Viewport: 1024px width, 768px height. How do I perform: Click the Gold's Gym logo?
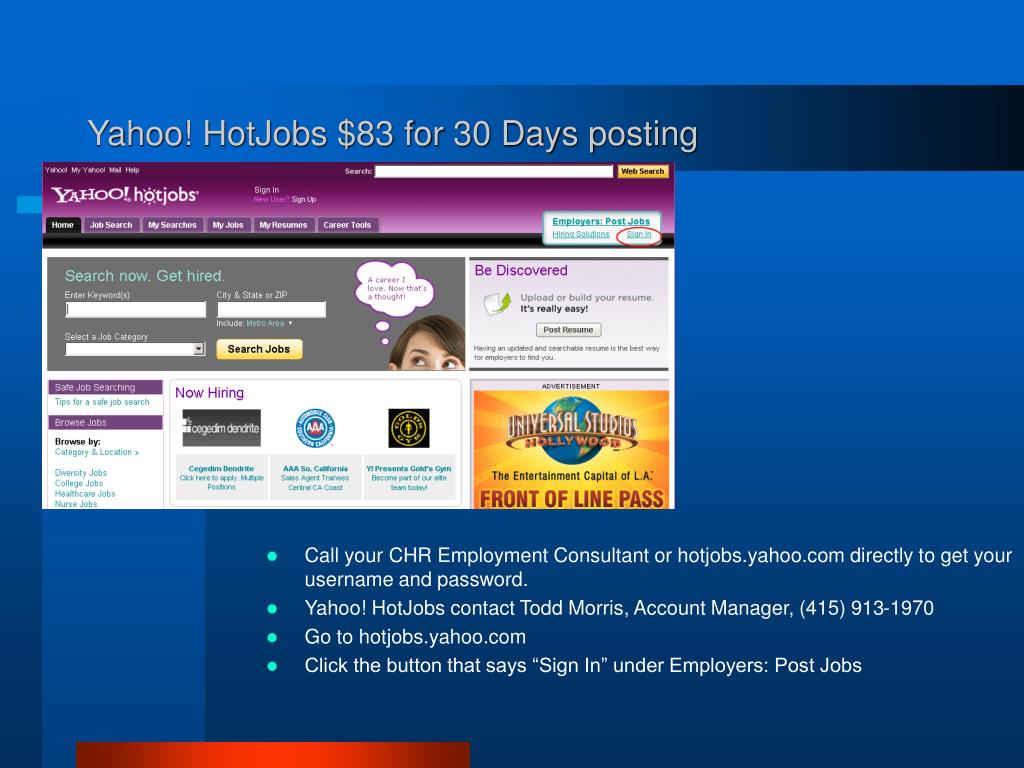tap(409, 428)
